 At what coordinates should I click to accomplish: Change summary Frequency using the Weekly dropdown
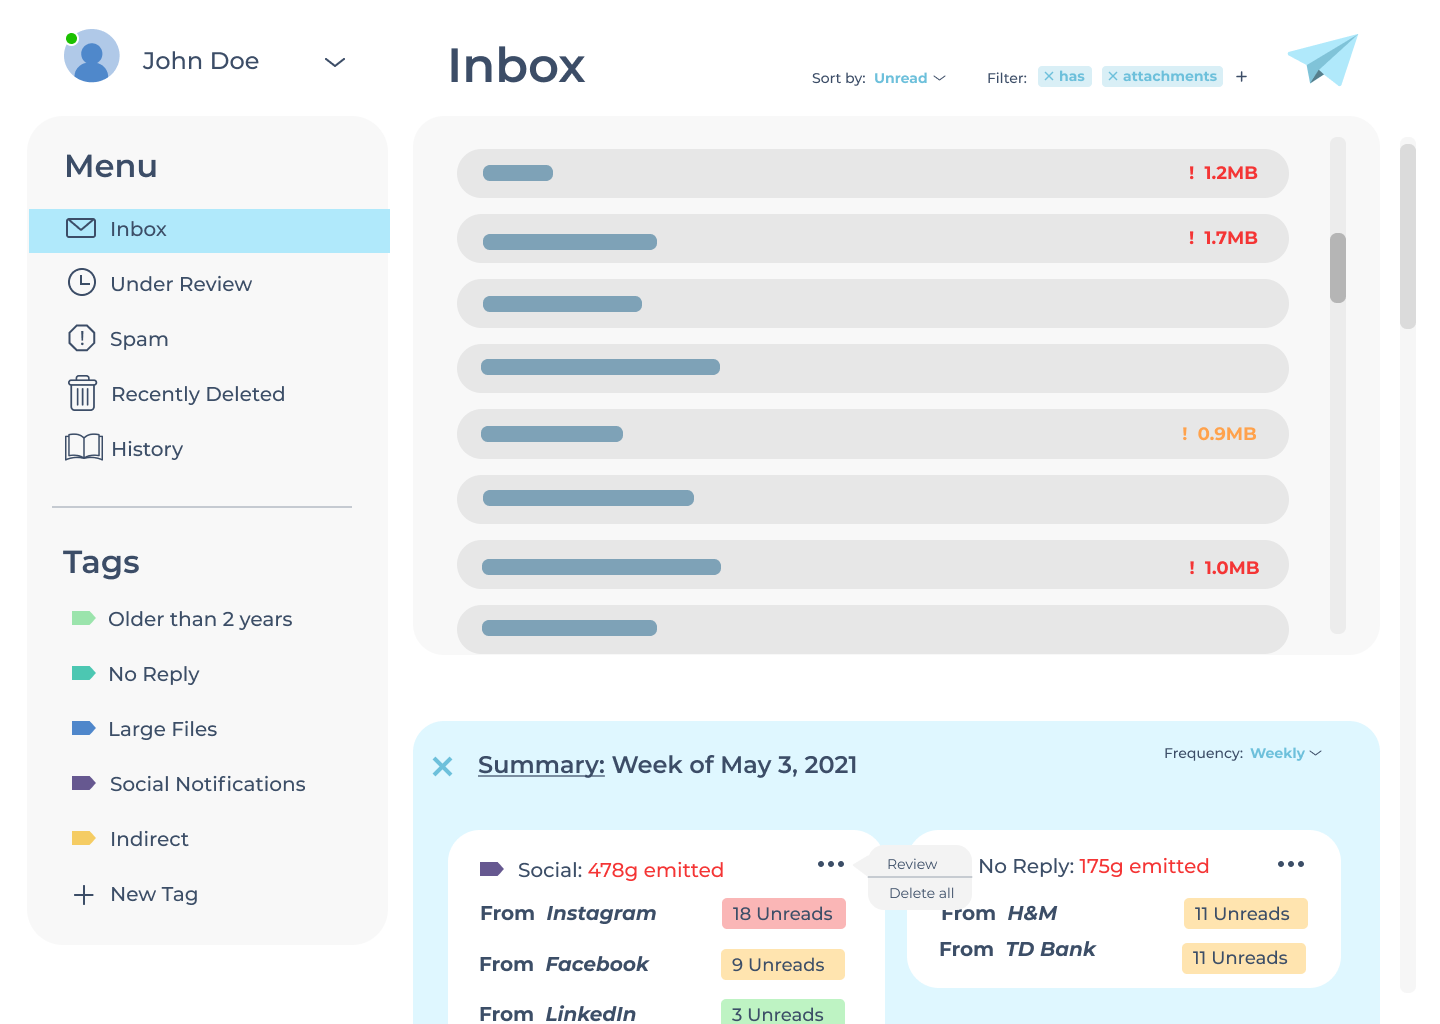[1287, 753]
